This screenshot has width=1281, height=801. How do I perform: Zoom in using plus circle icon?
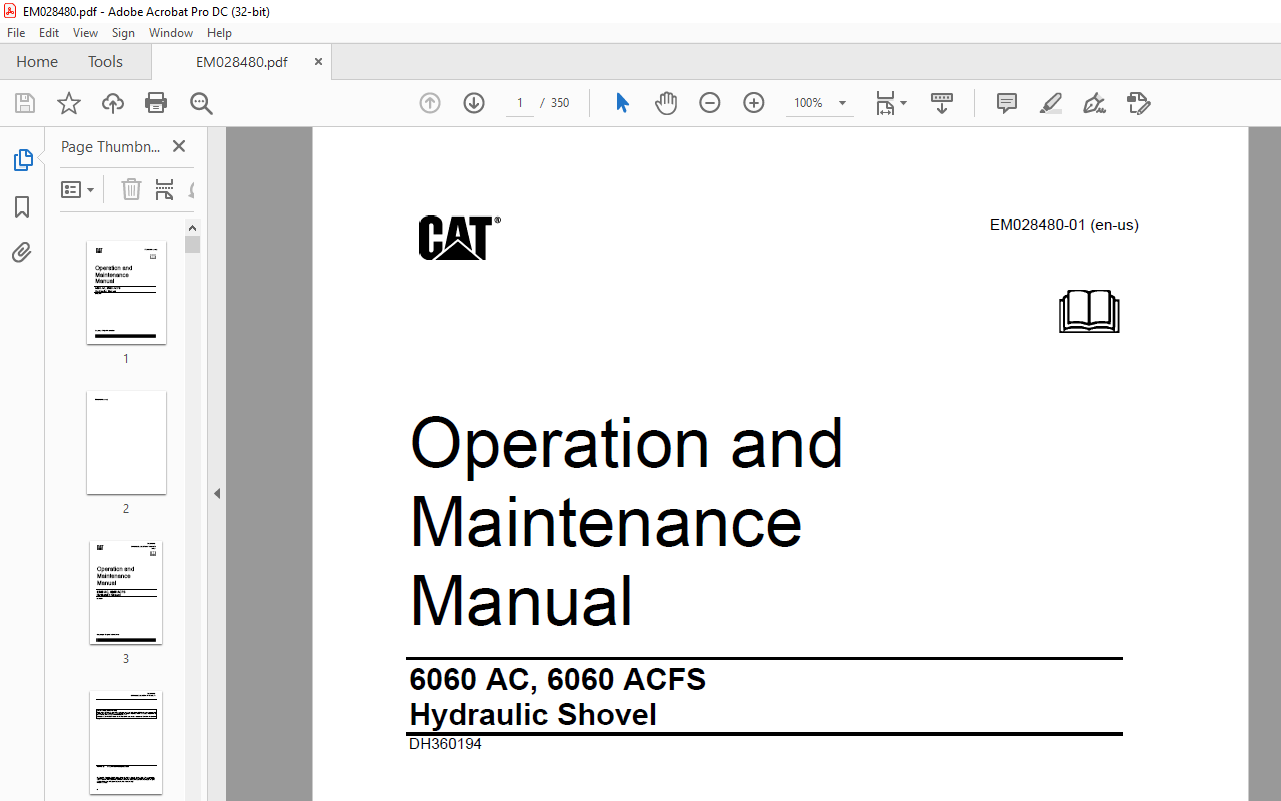tap(754, 103)
